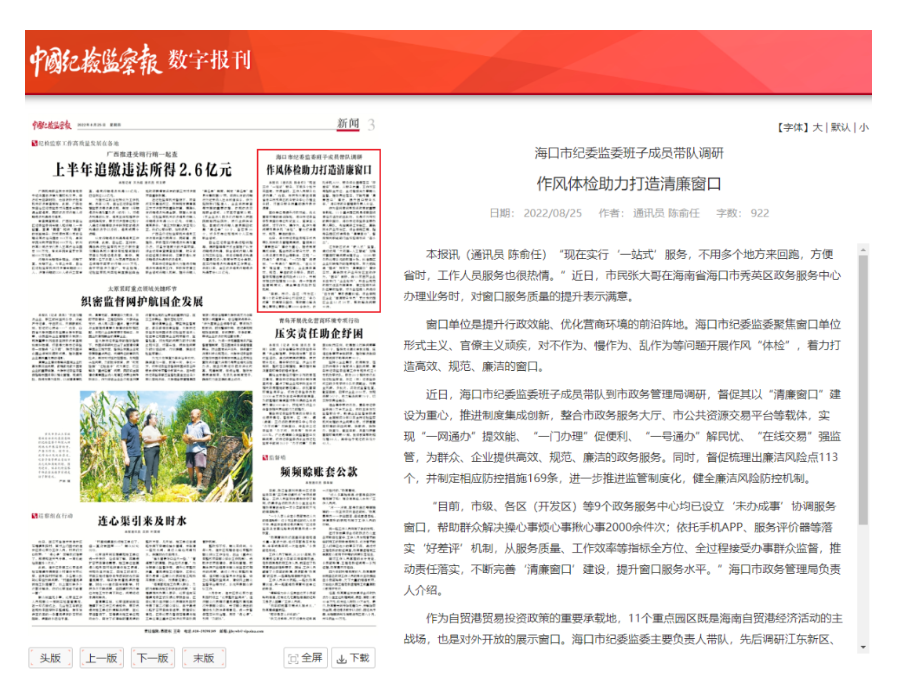Click the scrollbar down arrow
The width and height of the screenshot is (903, 692).
[x=863, y=648]
